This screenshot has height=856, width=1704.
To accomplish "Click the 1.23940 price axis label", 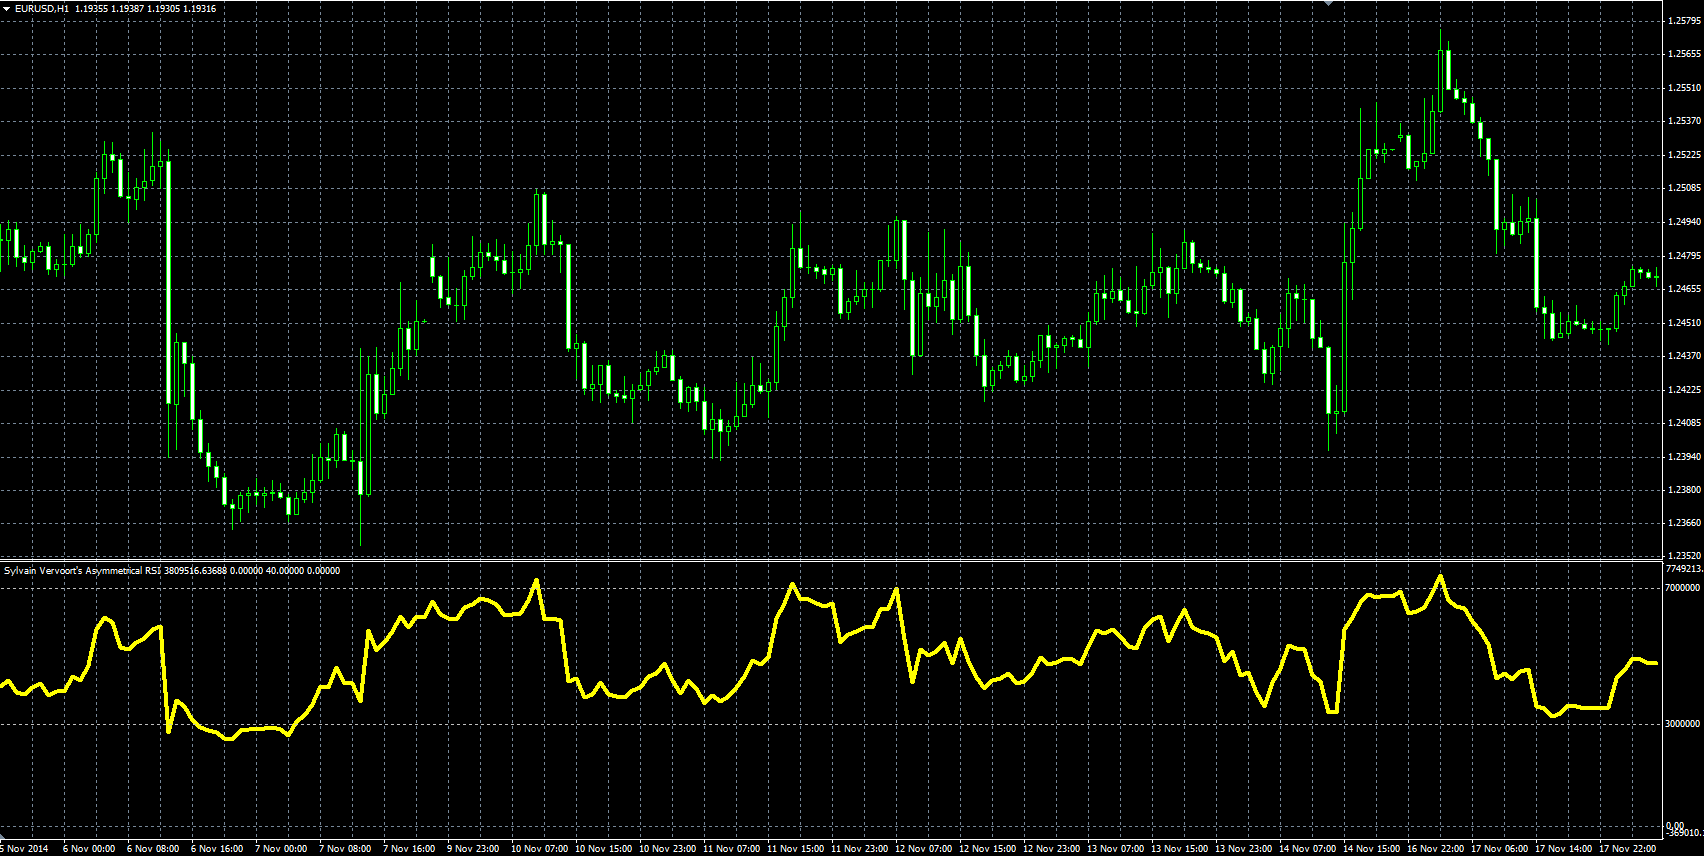I will [1685, 457].
